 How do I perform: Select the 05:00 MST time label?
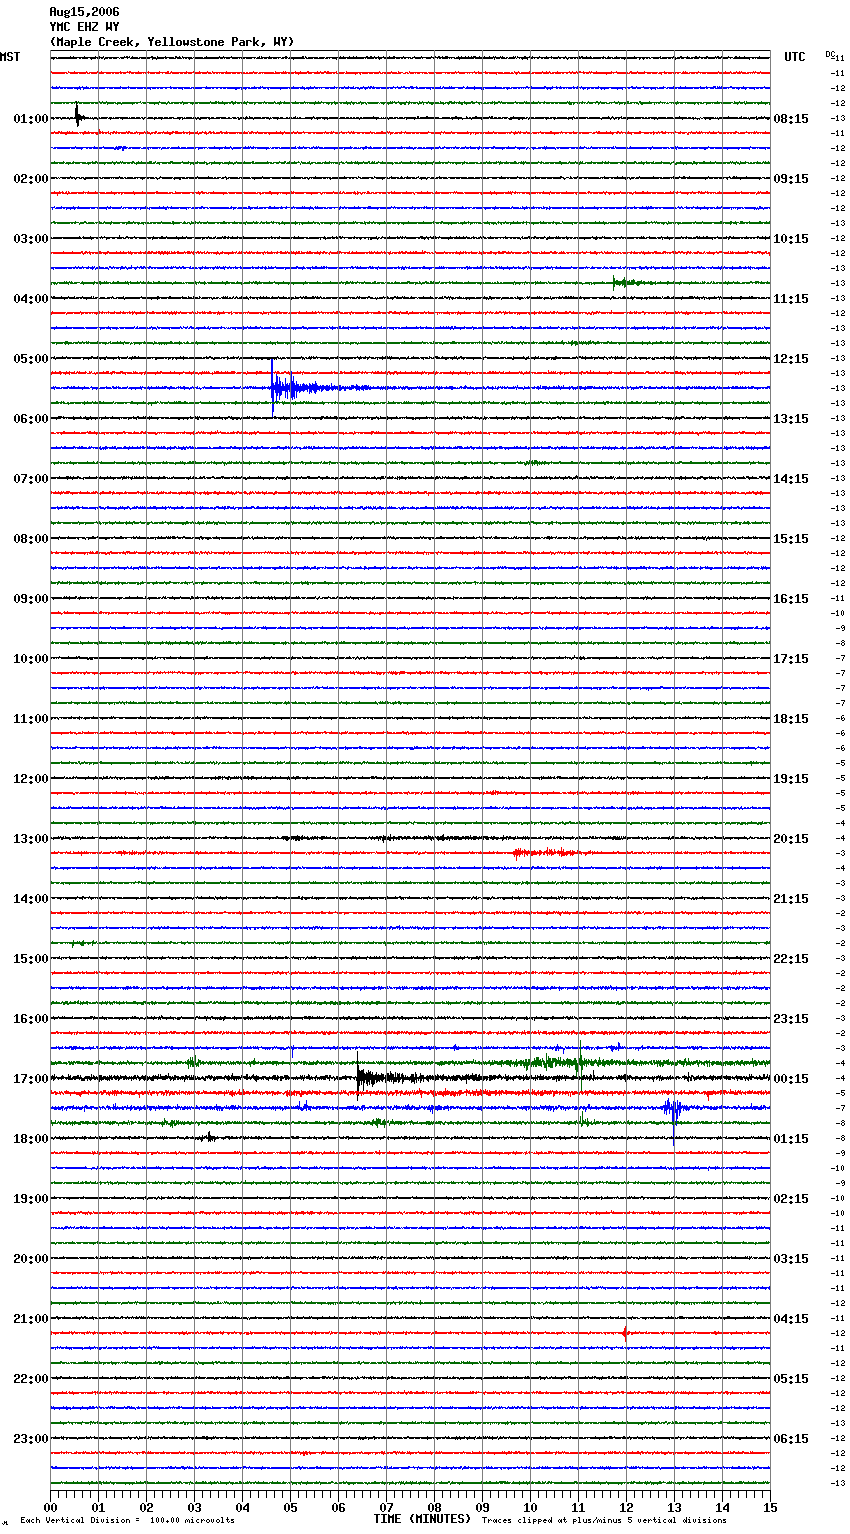pyautogui.click(x=31, y=359)
